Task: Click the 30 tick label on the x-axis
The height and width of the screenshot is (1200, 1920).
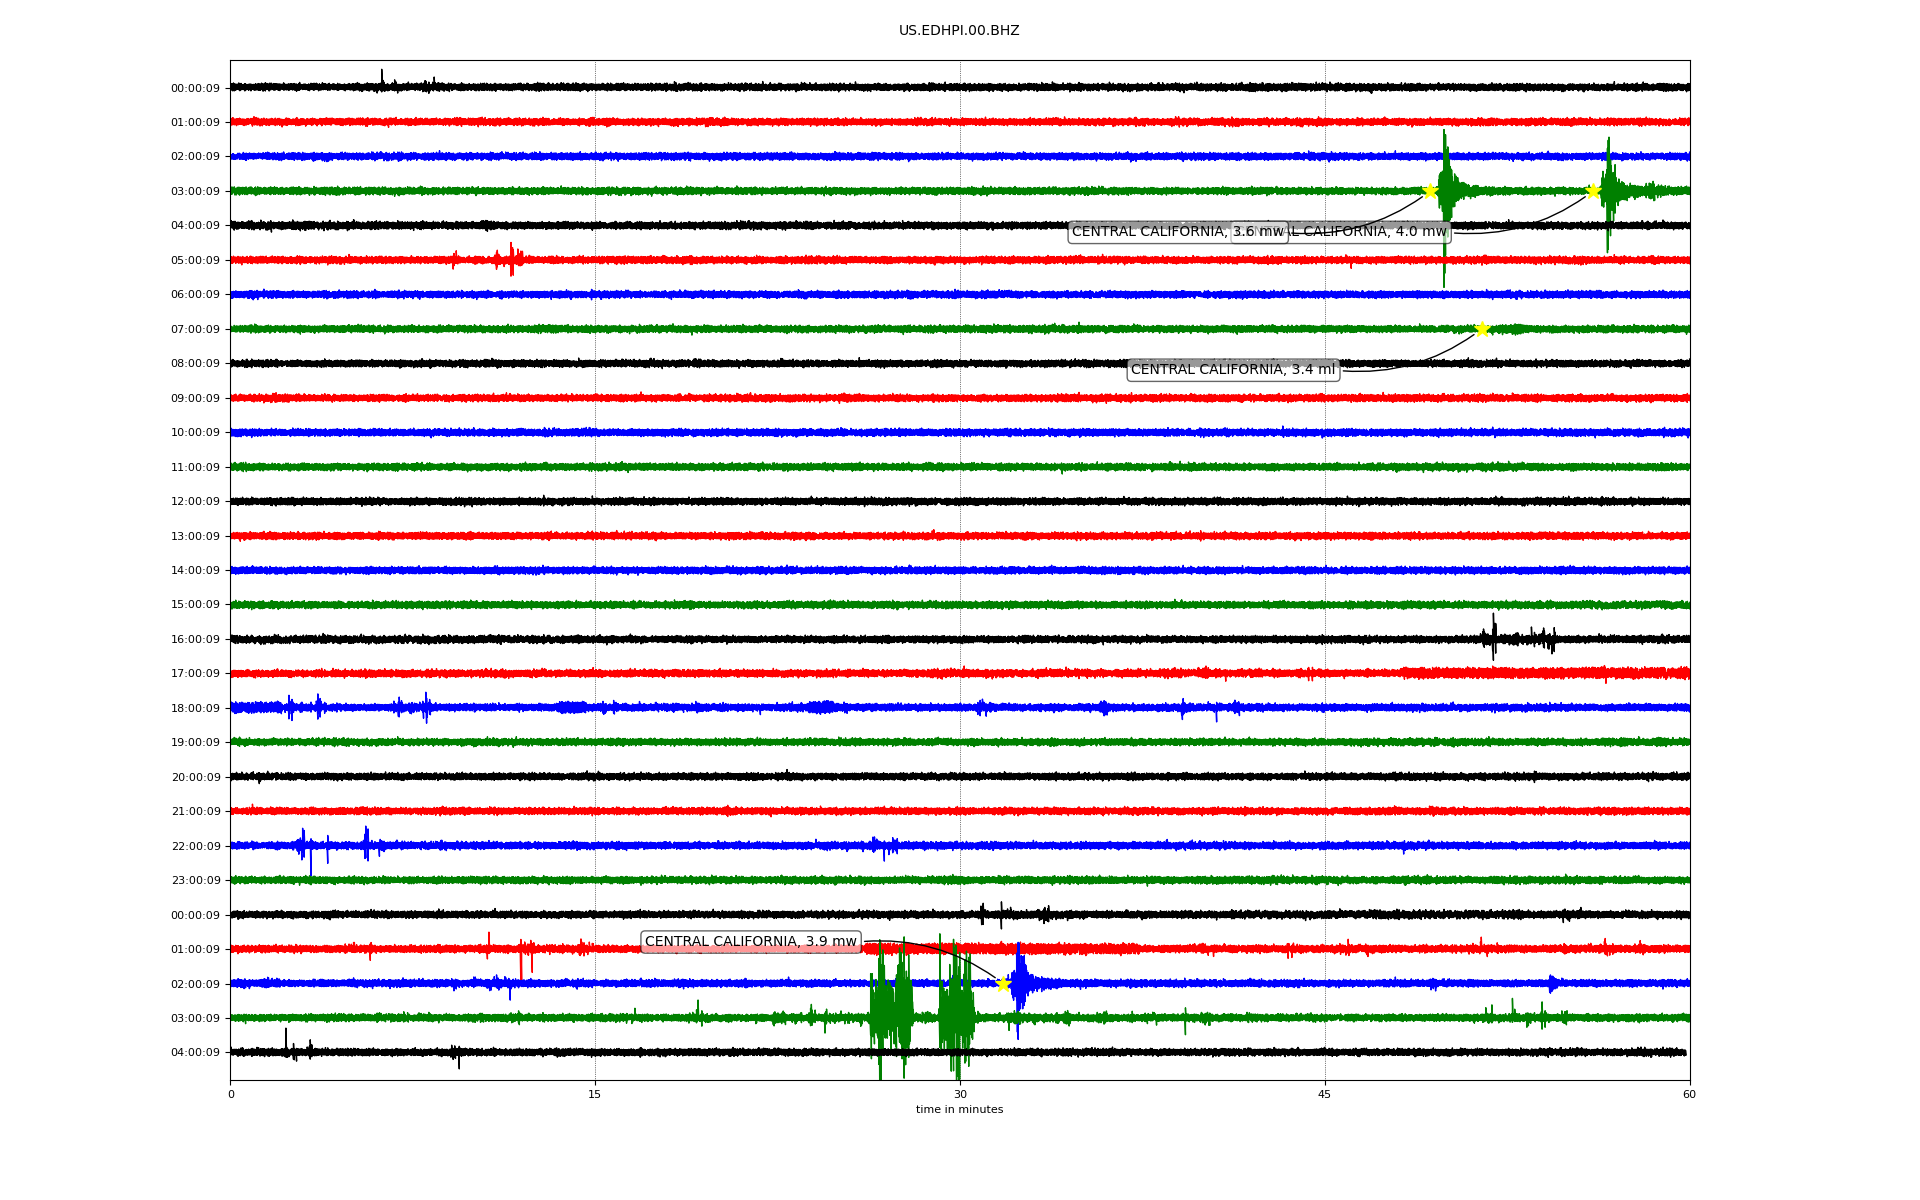Action: pyautogui.click(x=959, y=1094)
